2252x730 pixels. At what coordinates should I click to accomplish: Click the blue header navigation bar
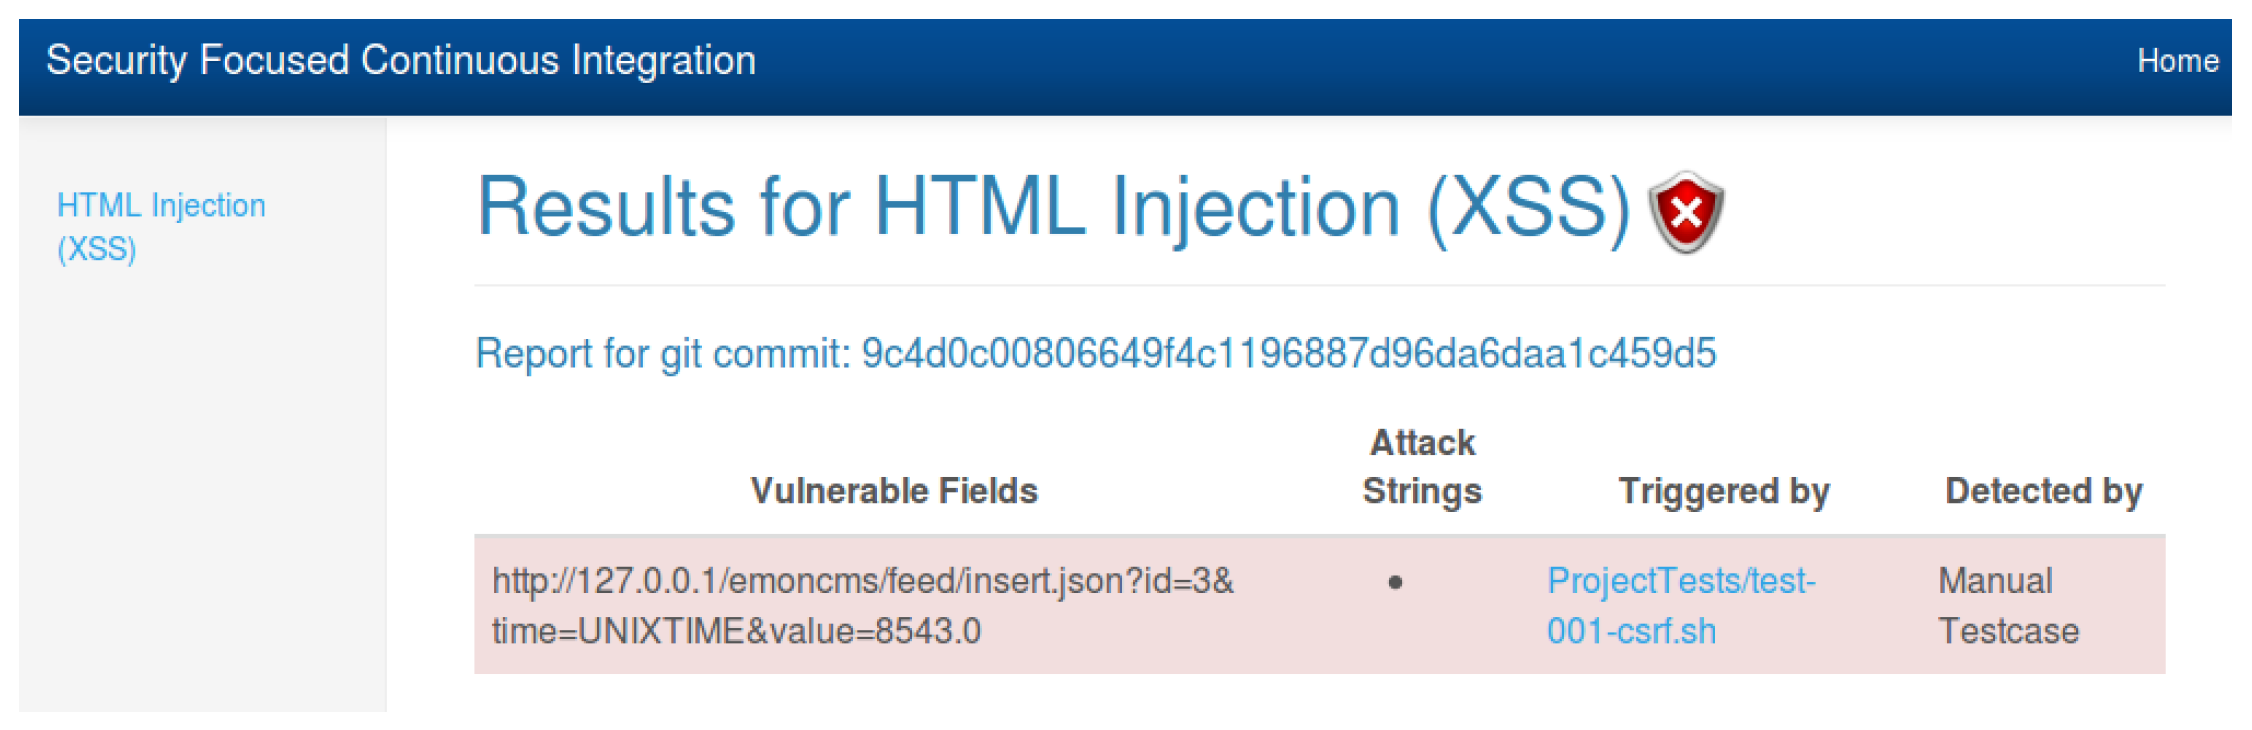pos(1400,65)
